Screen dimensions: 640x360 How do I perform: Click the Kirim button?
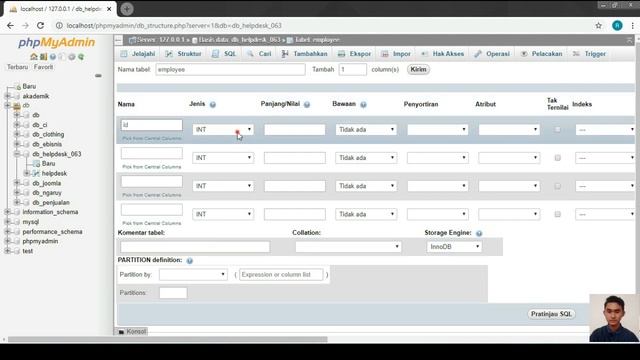(x=418, y=69)
